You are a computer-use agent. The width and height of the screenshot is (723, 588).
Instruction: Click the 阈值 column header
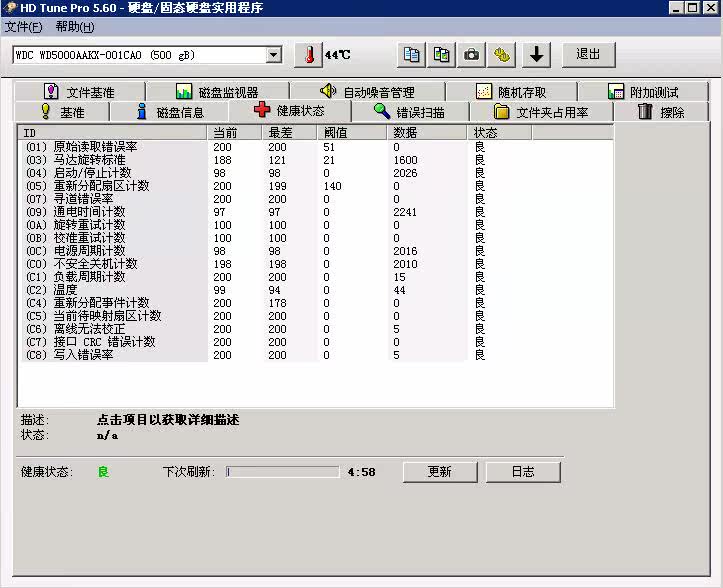[352, 133]
